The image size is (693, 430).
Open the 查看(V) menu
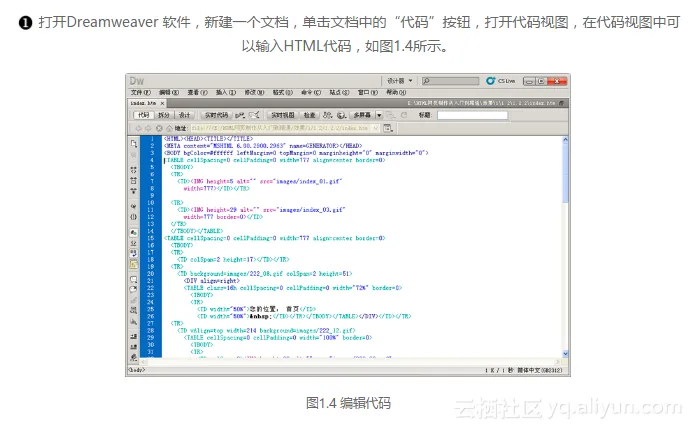197,93
